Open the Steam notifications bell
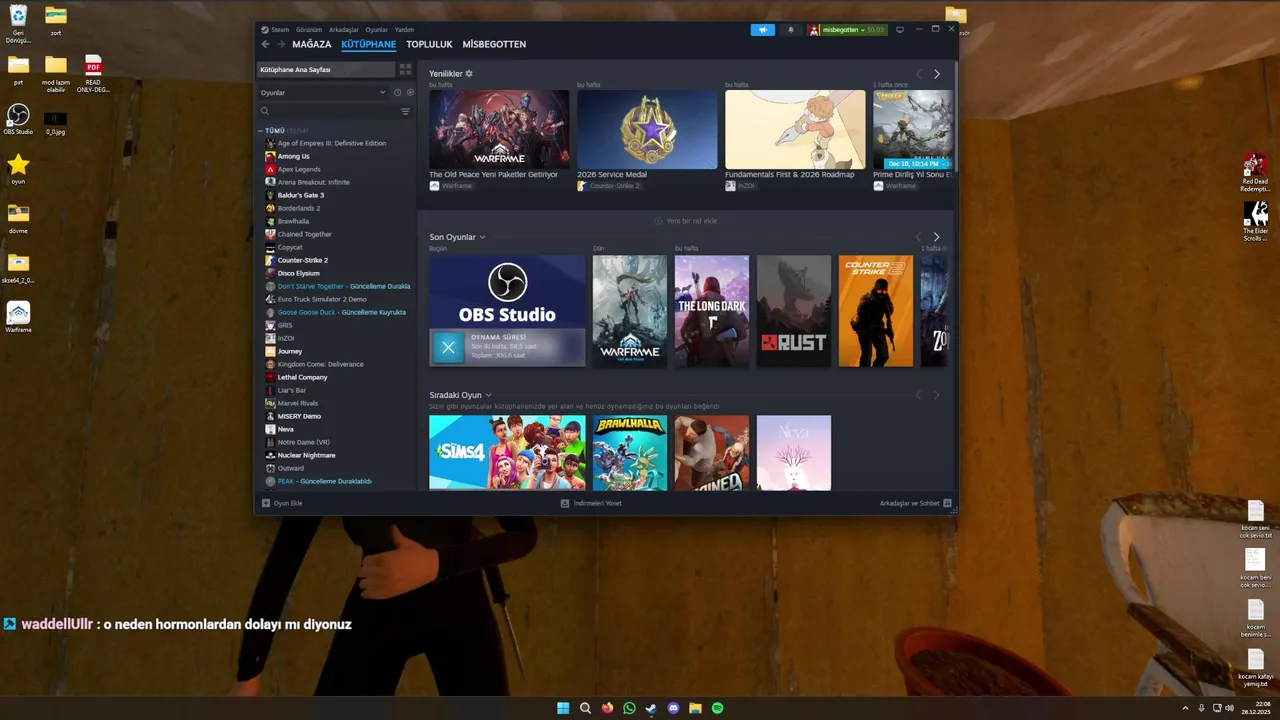1280x720 pixels. 790,30
